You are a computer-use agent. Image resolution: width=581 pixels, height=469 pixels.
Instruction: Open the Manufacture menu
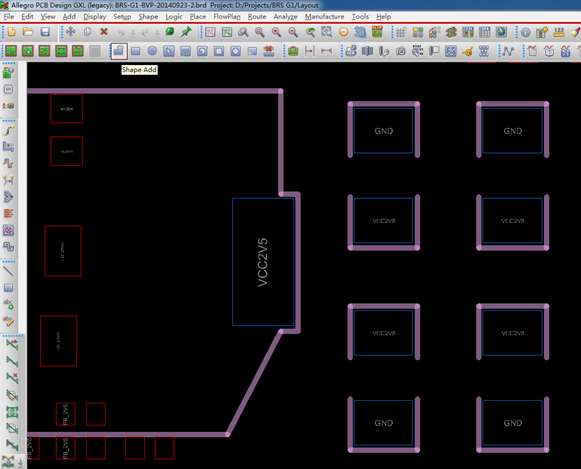pos(324,17)
